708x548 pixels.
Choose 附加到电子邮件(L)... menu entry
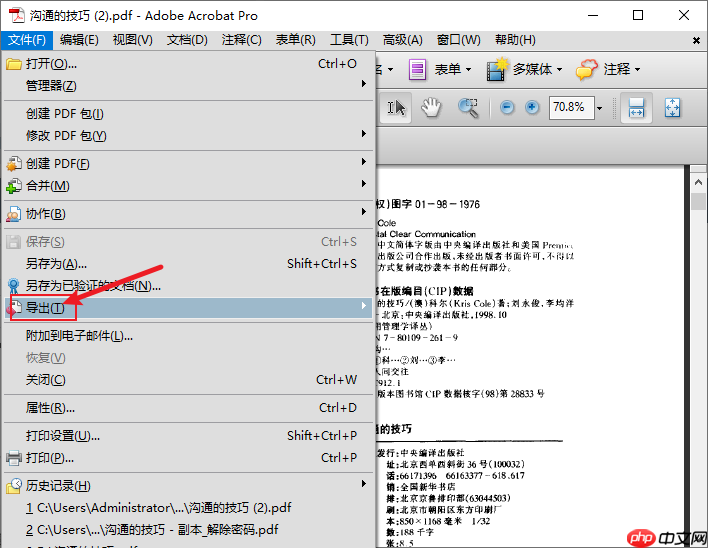188,336
